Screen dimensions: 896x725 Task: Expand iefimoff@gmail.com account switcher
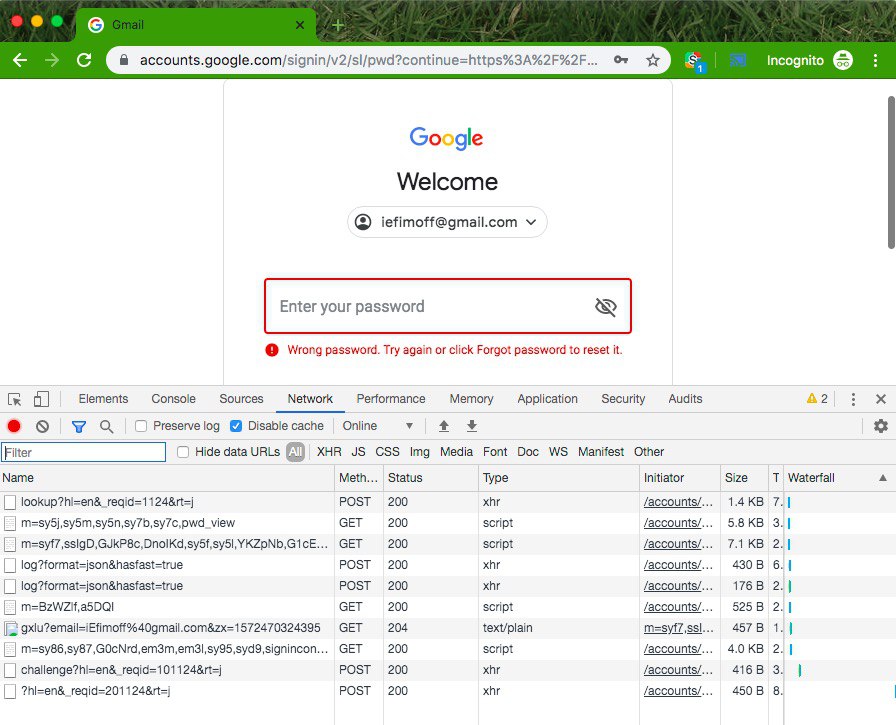(447, 222)
